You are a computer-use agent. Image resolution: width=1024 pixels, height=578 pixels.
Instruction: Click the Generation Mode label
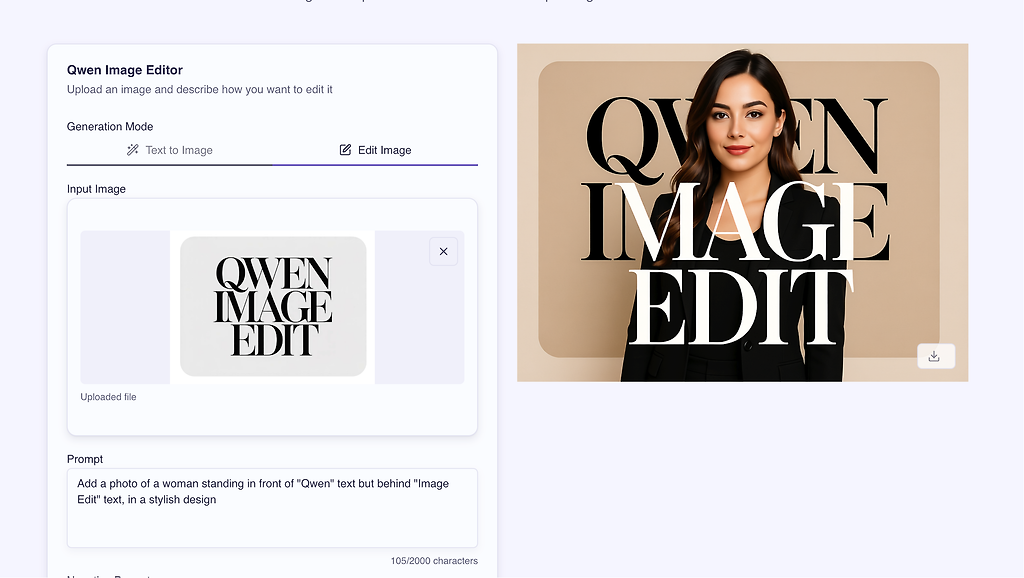click(x=110, y=127)
